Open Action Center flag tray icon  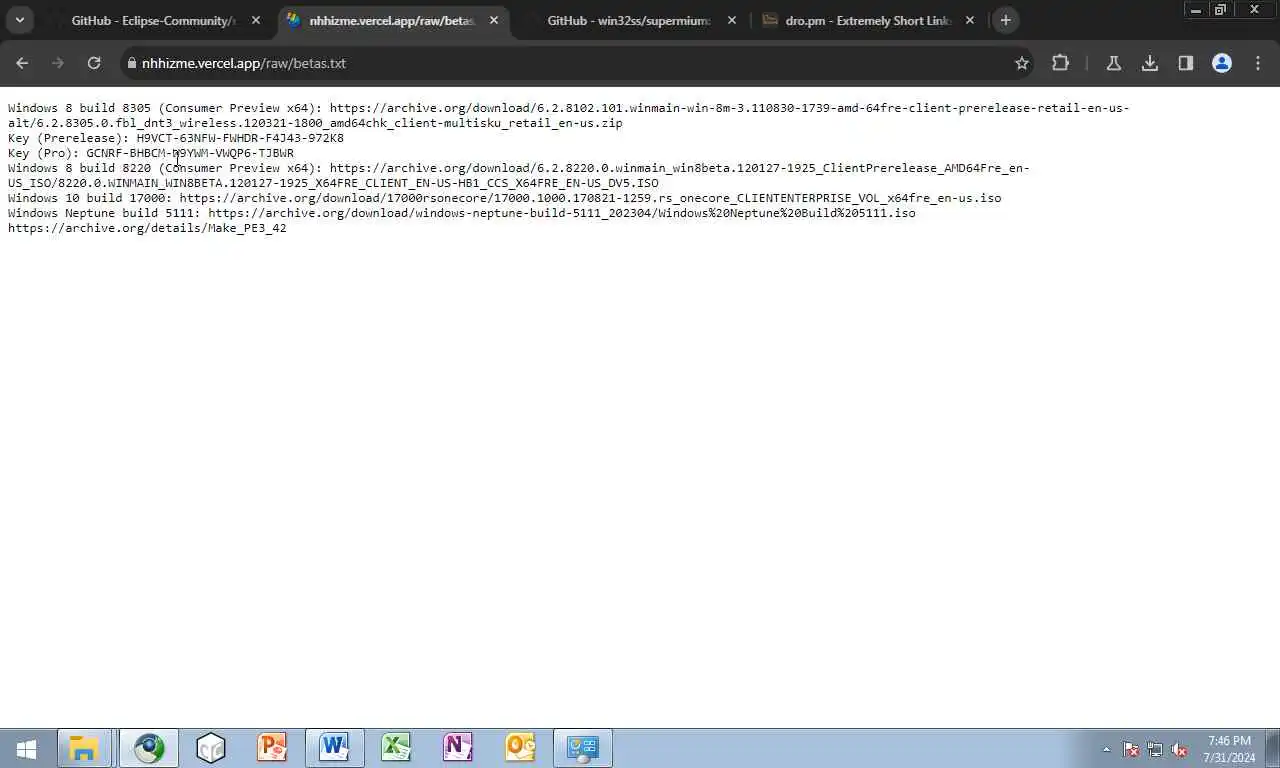click(x=1131, y=749)
